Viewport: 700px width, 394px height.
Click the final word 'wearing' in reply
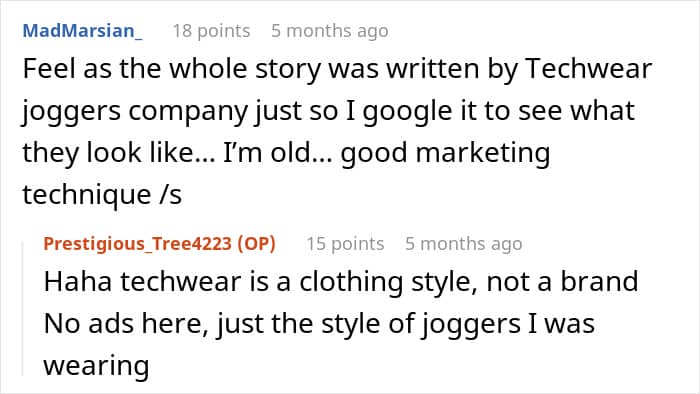pos(96,366)
